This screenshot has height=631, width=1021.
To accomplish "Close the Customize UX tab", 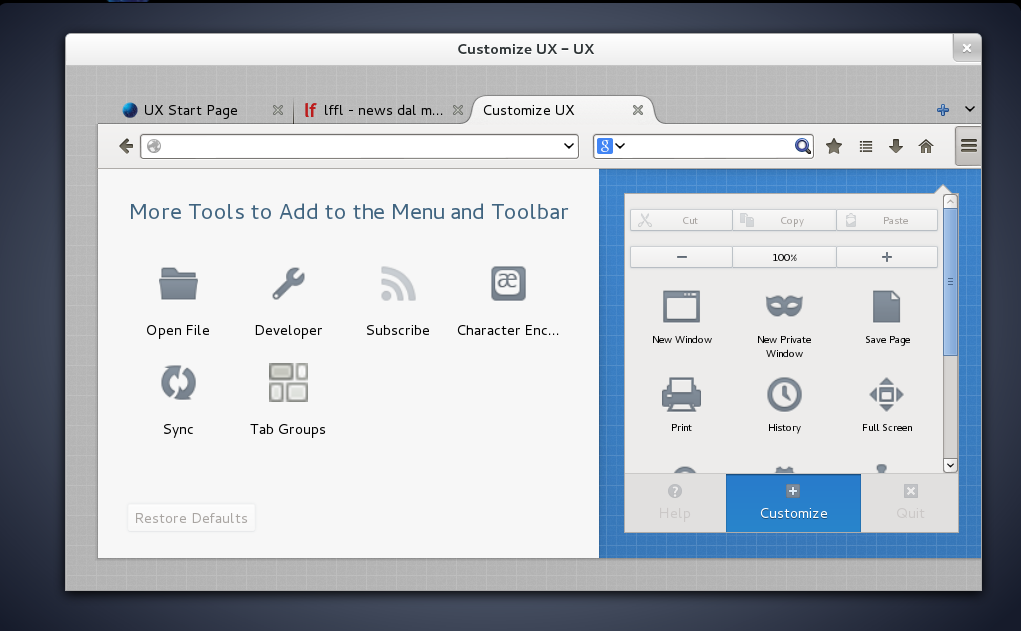I will (x=638, y=110).
